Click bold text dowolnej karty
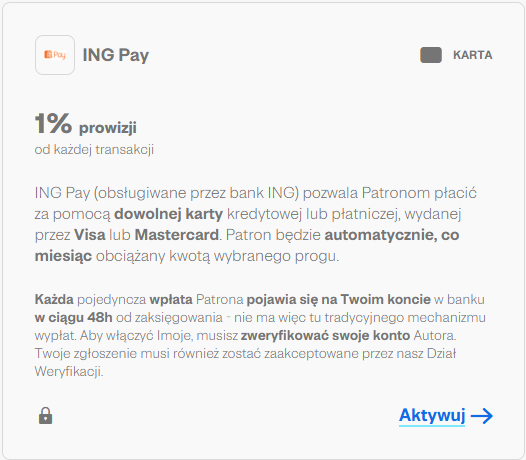This screenshot has width=526, height=460. click(168, 214)
